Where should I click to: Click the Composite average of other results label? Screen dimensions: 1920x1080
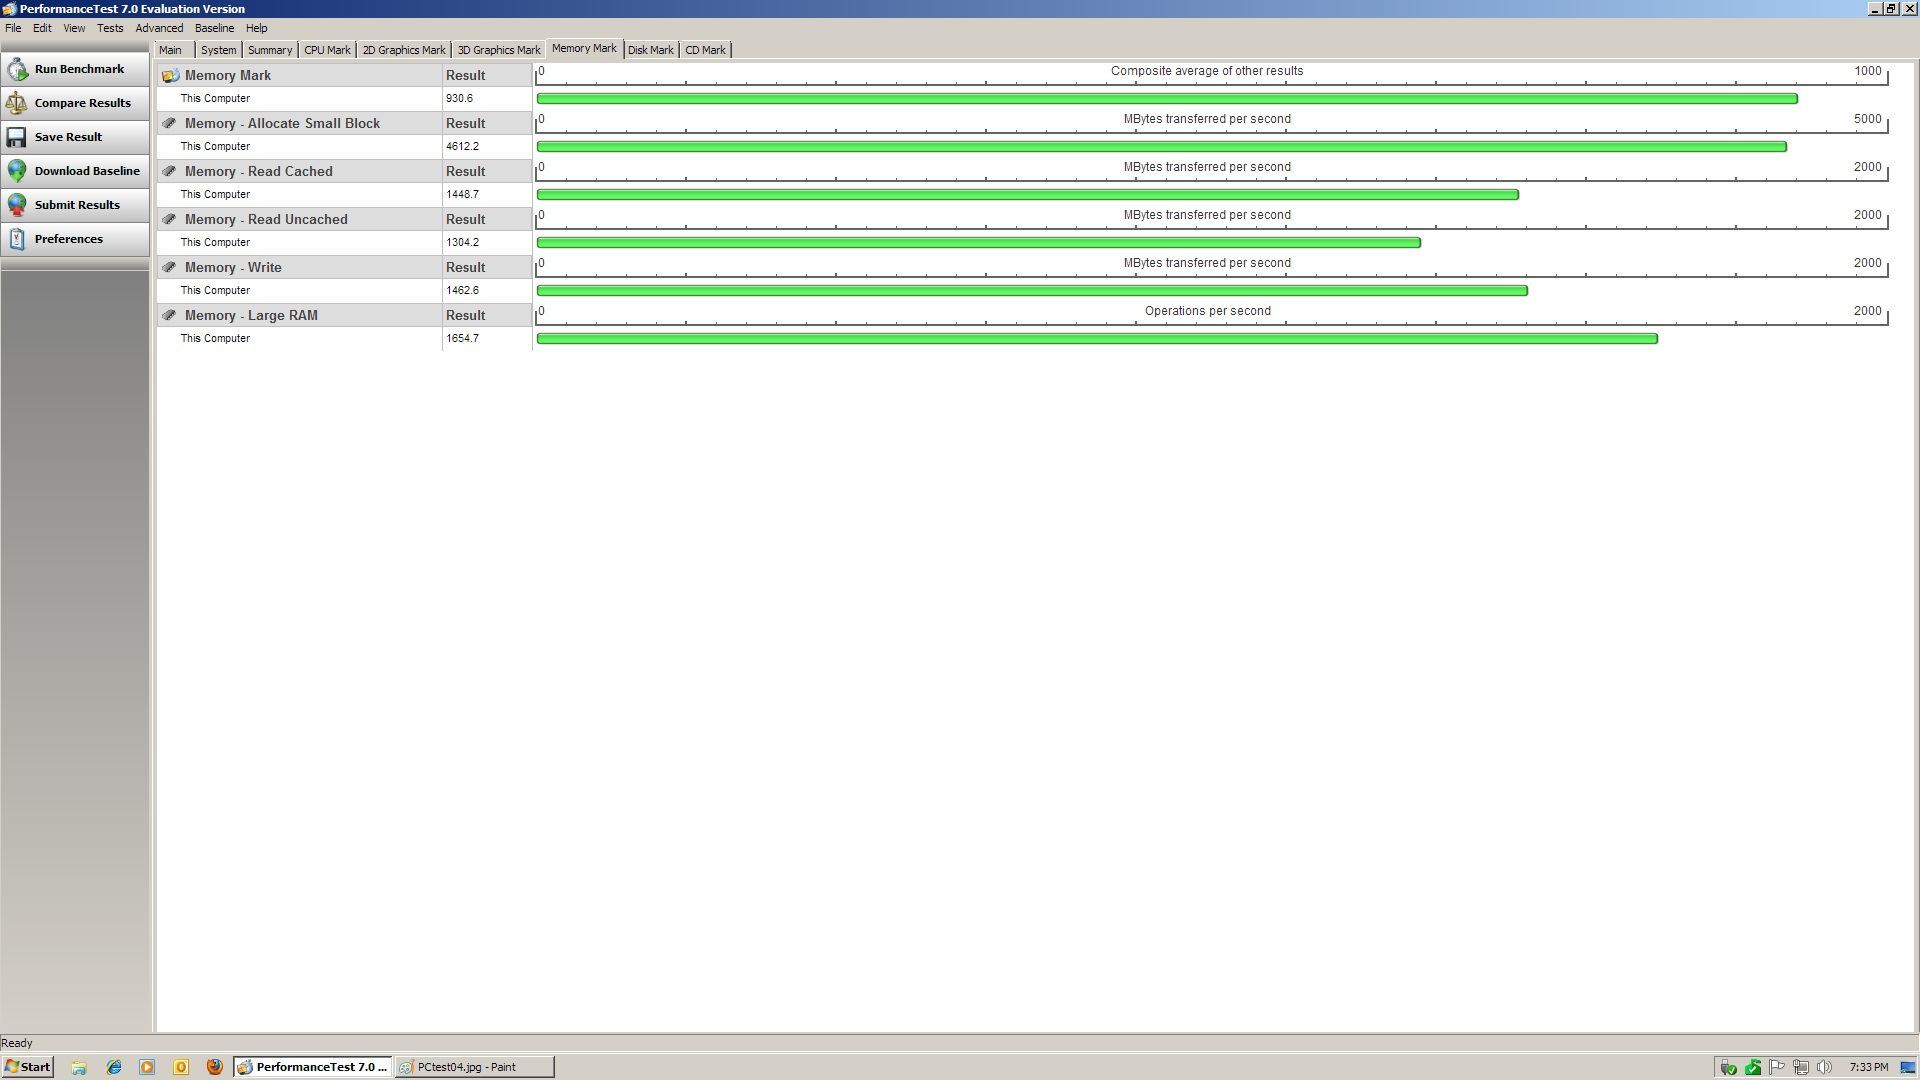(x=1207, y=71)
